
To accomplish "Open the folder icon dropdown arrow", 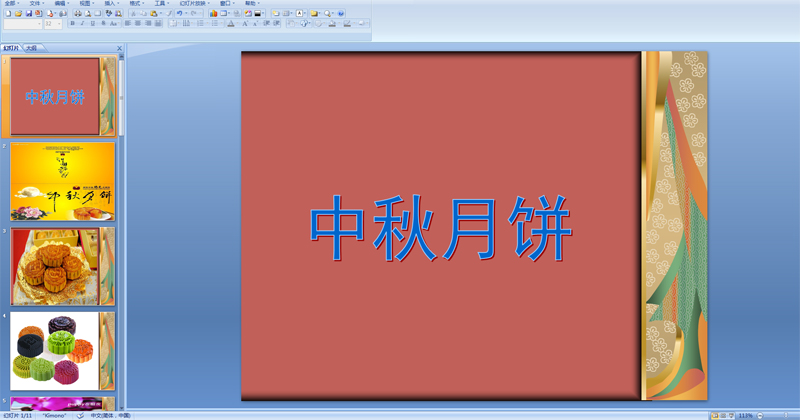I will pyautogui.click(x=319, y=13).
